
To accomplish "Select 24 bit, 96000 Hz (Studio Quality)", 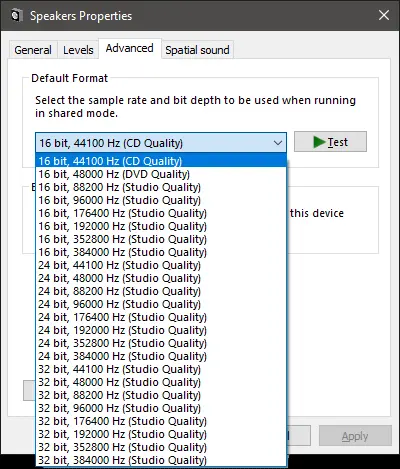I will 161,304.
